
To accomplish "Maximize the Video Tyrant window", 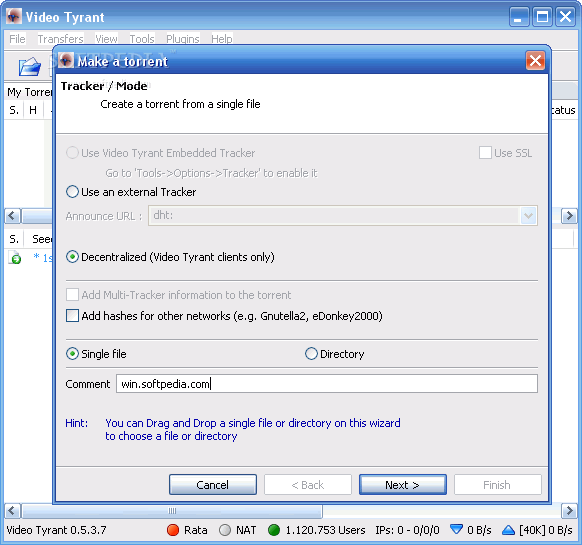I will (542, 17).
